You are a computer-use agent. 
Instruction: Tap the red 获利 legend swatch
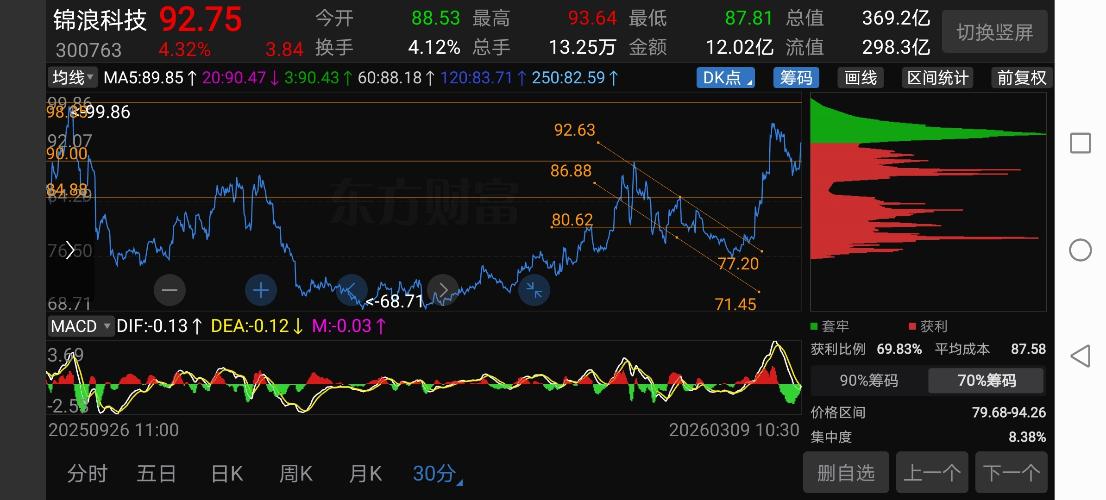(x=912, y=327)
